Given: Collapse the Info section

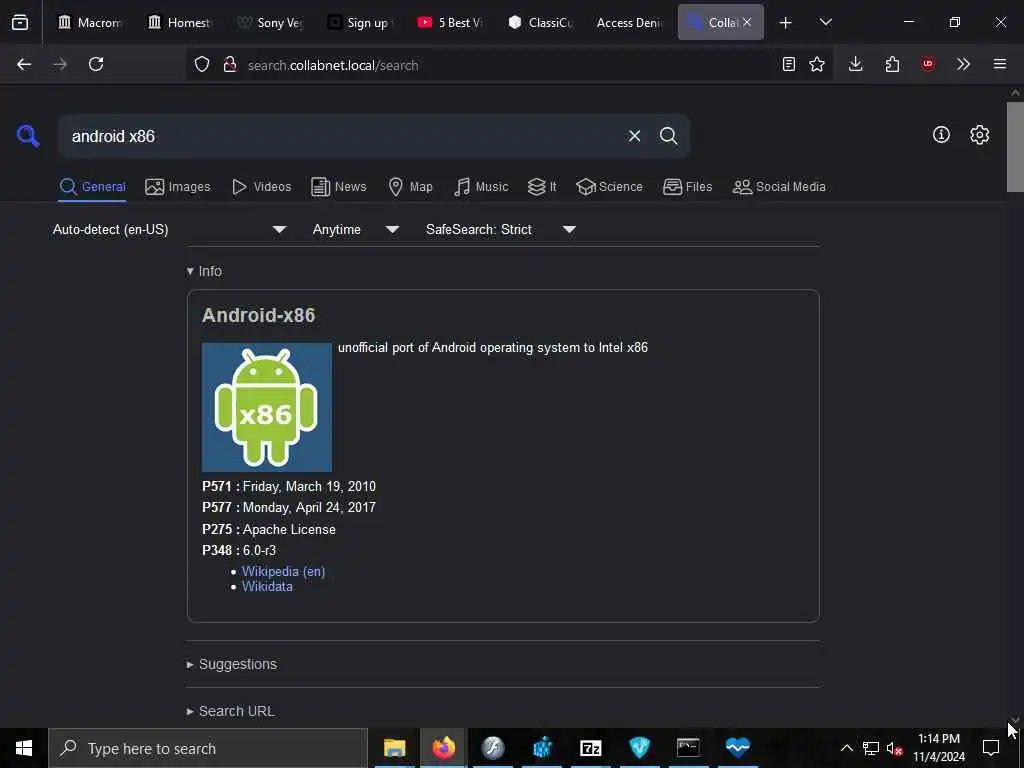Looking at the screenshot, I should click(204, 271).
